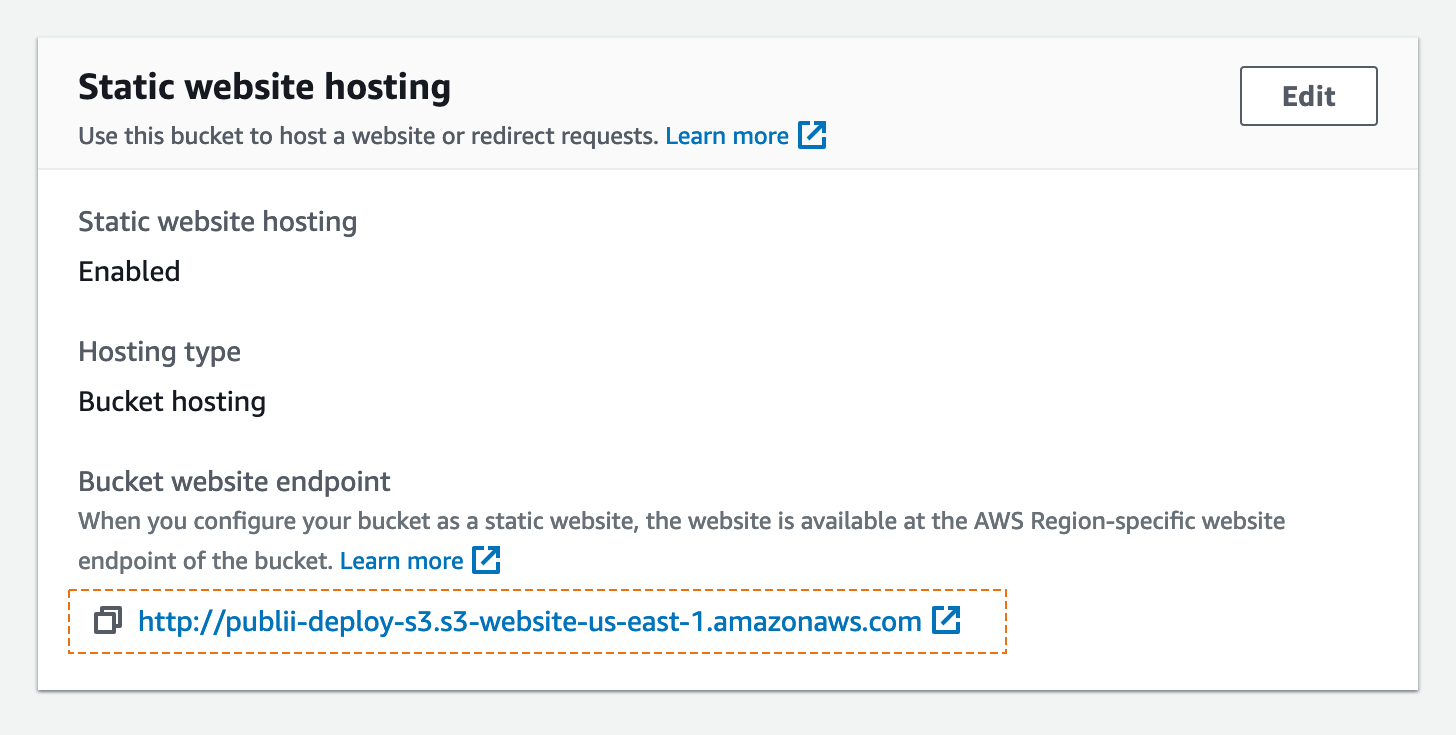Open the publii-deploy-s3 website endpoint URL
Viewport: 1456px width, 735px height.
[x=528, y=620]
